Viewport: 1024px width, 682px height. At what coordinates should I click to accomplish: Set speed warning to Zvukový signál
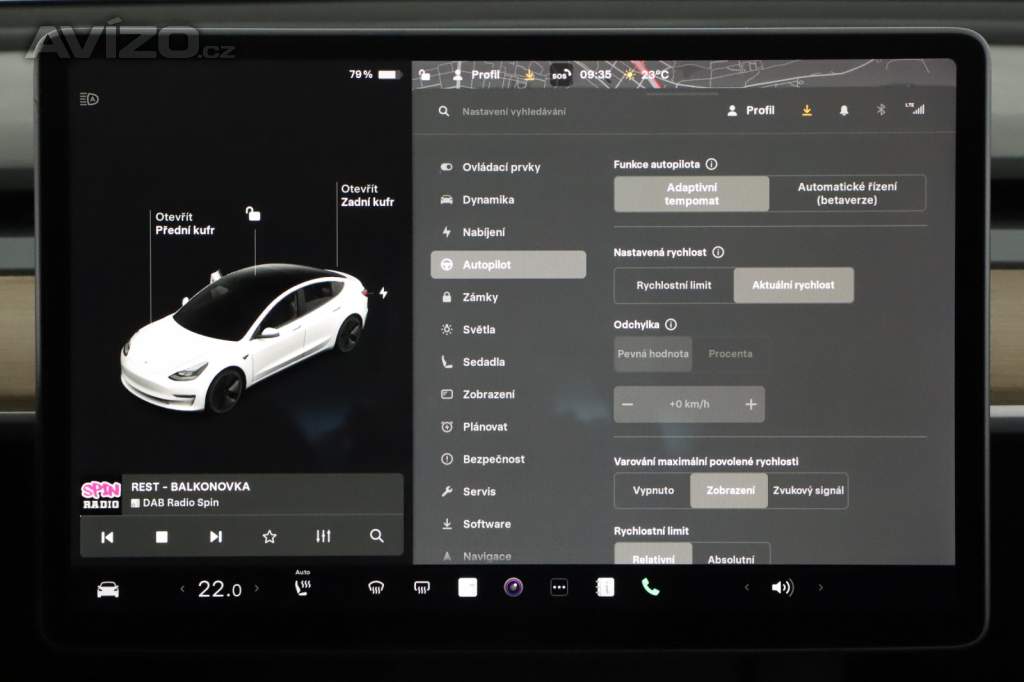[808, 491]
